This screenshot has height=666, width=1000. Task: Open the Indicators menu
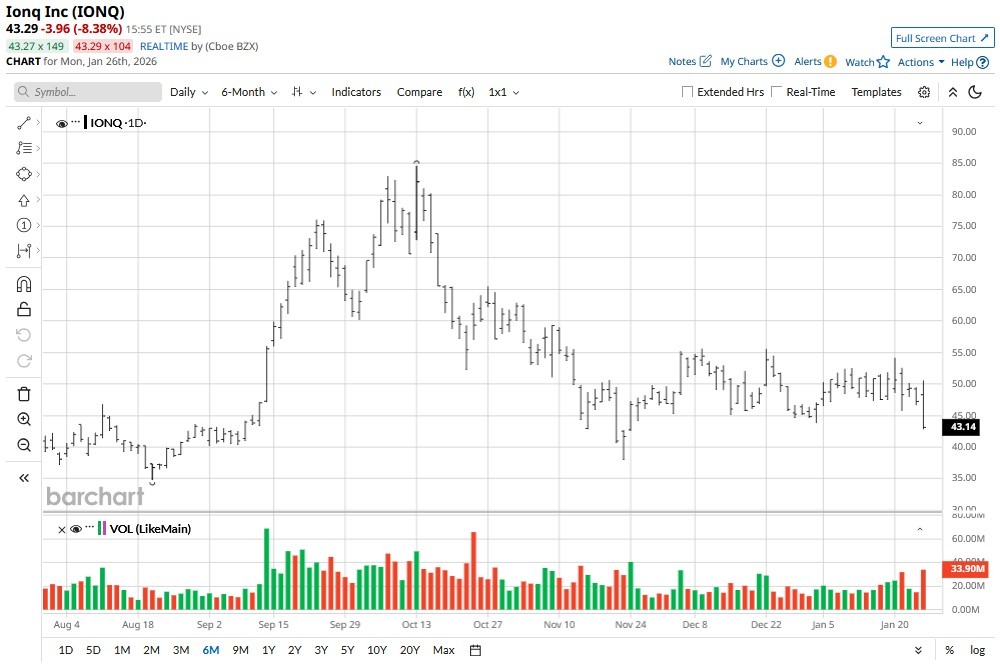356,92
